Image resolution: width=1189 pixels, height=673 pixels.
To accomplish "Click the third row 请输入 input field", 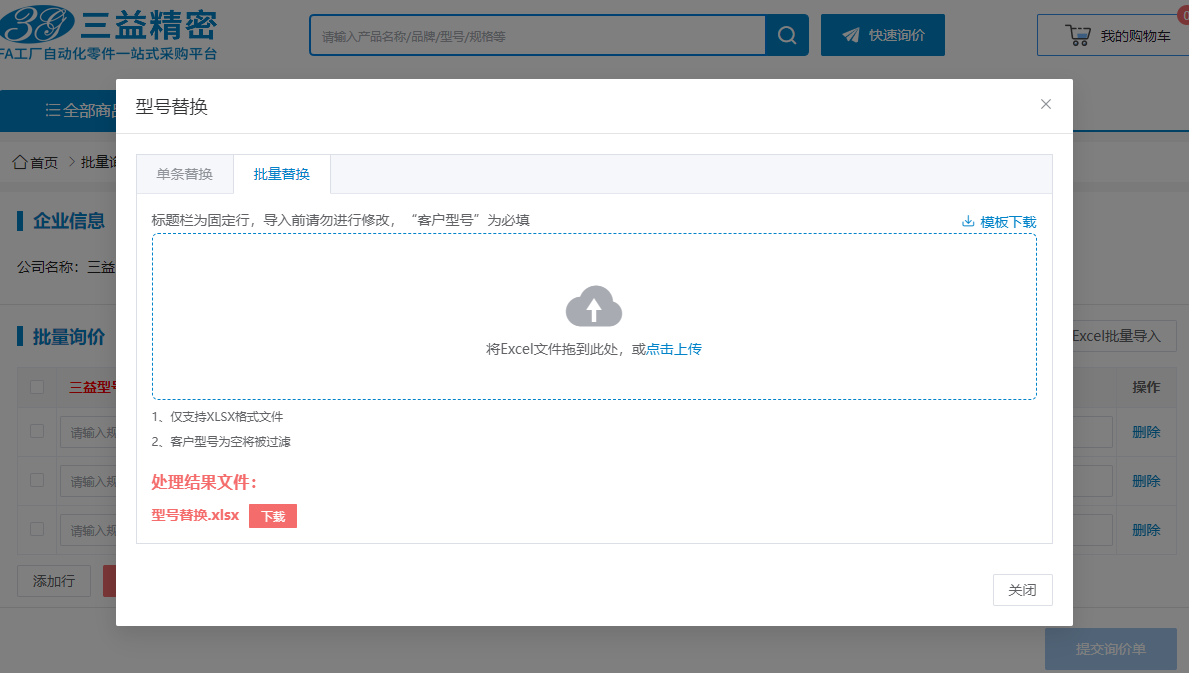I will (x=88, y=531).
